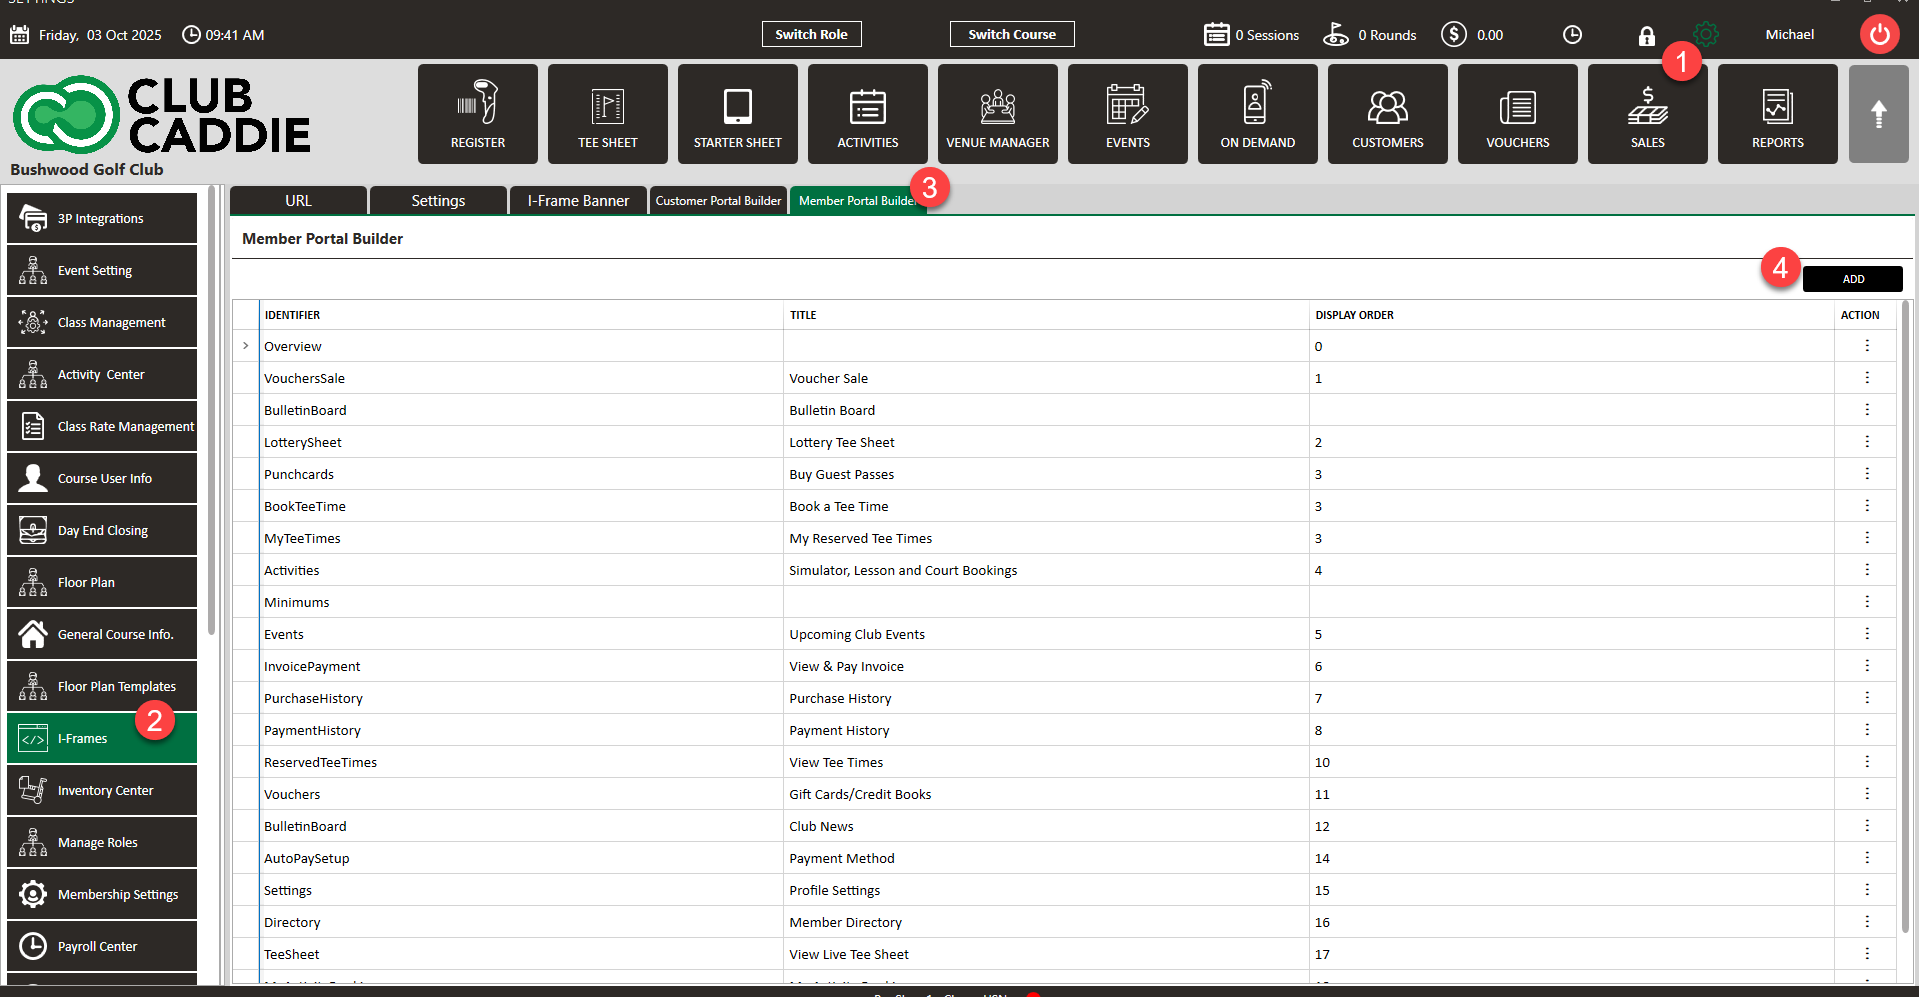This screenshot has height=997, width=1919.
Task: Open the Vouchers module
Action: (x=1517, y=114)
